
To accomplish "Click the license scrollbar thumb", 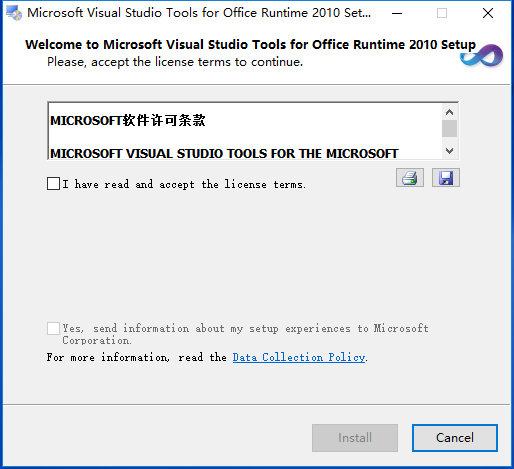I will click(x=449, y=129).
